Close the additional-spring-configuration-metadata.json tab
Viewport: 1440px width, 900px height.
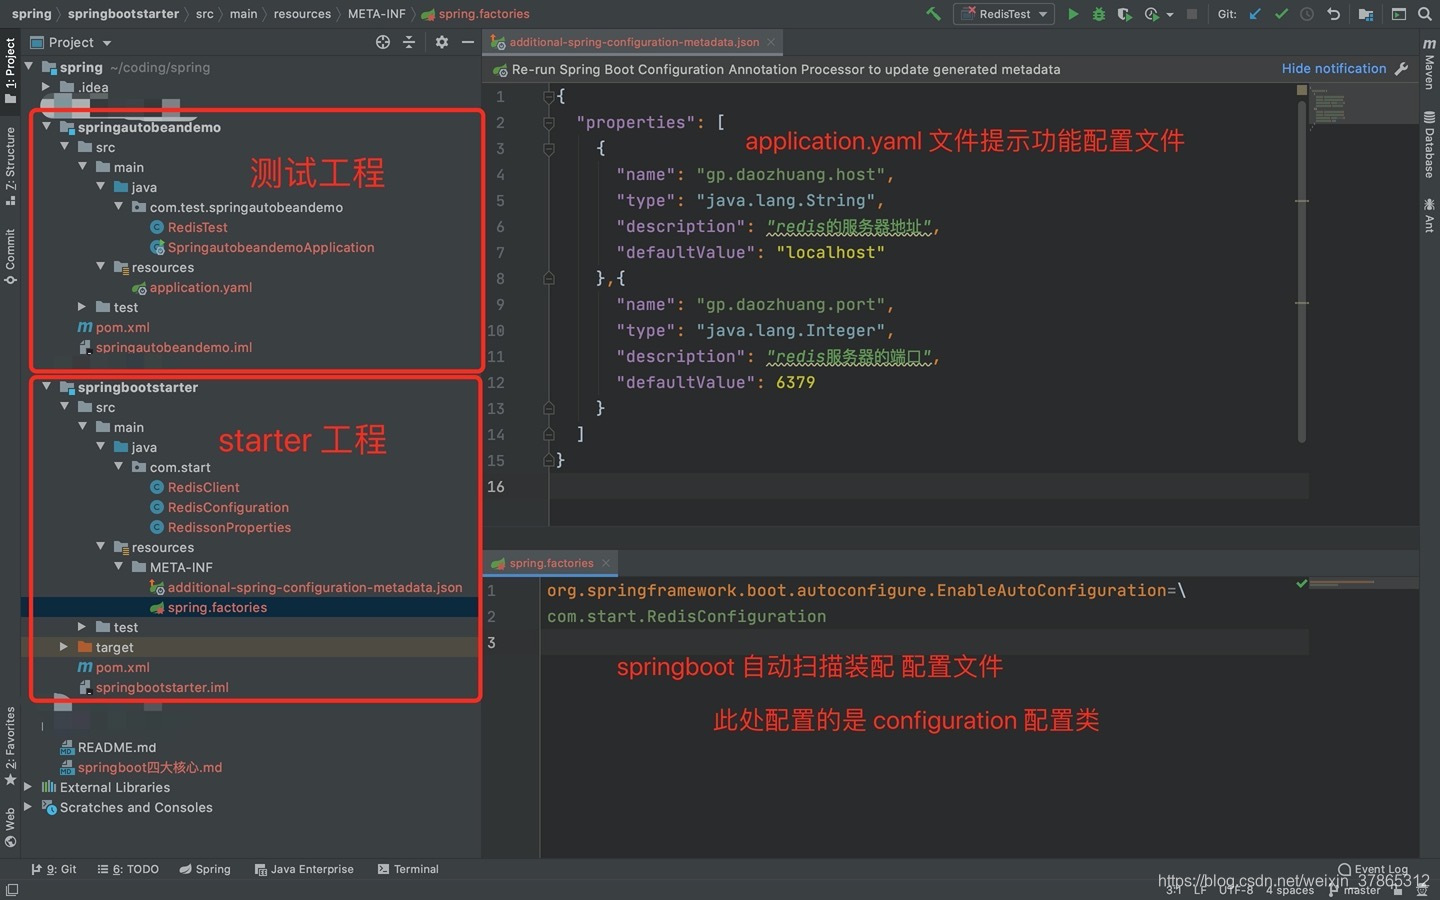(771, 42)
